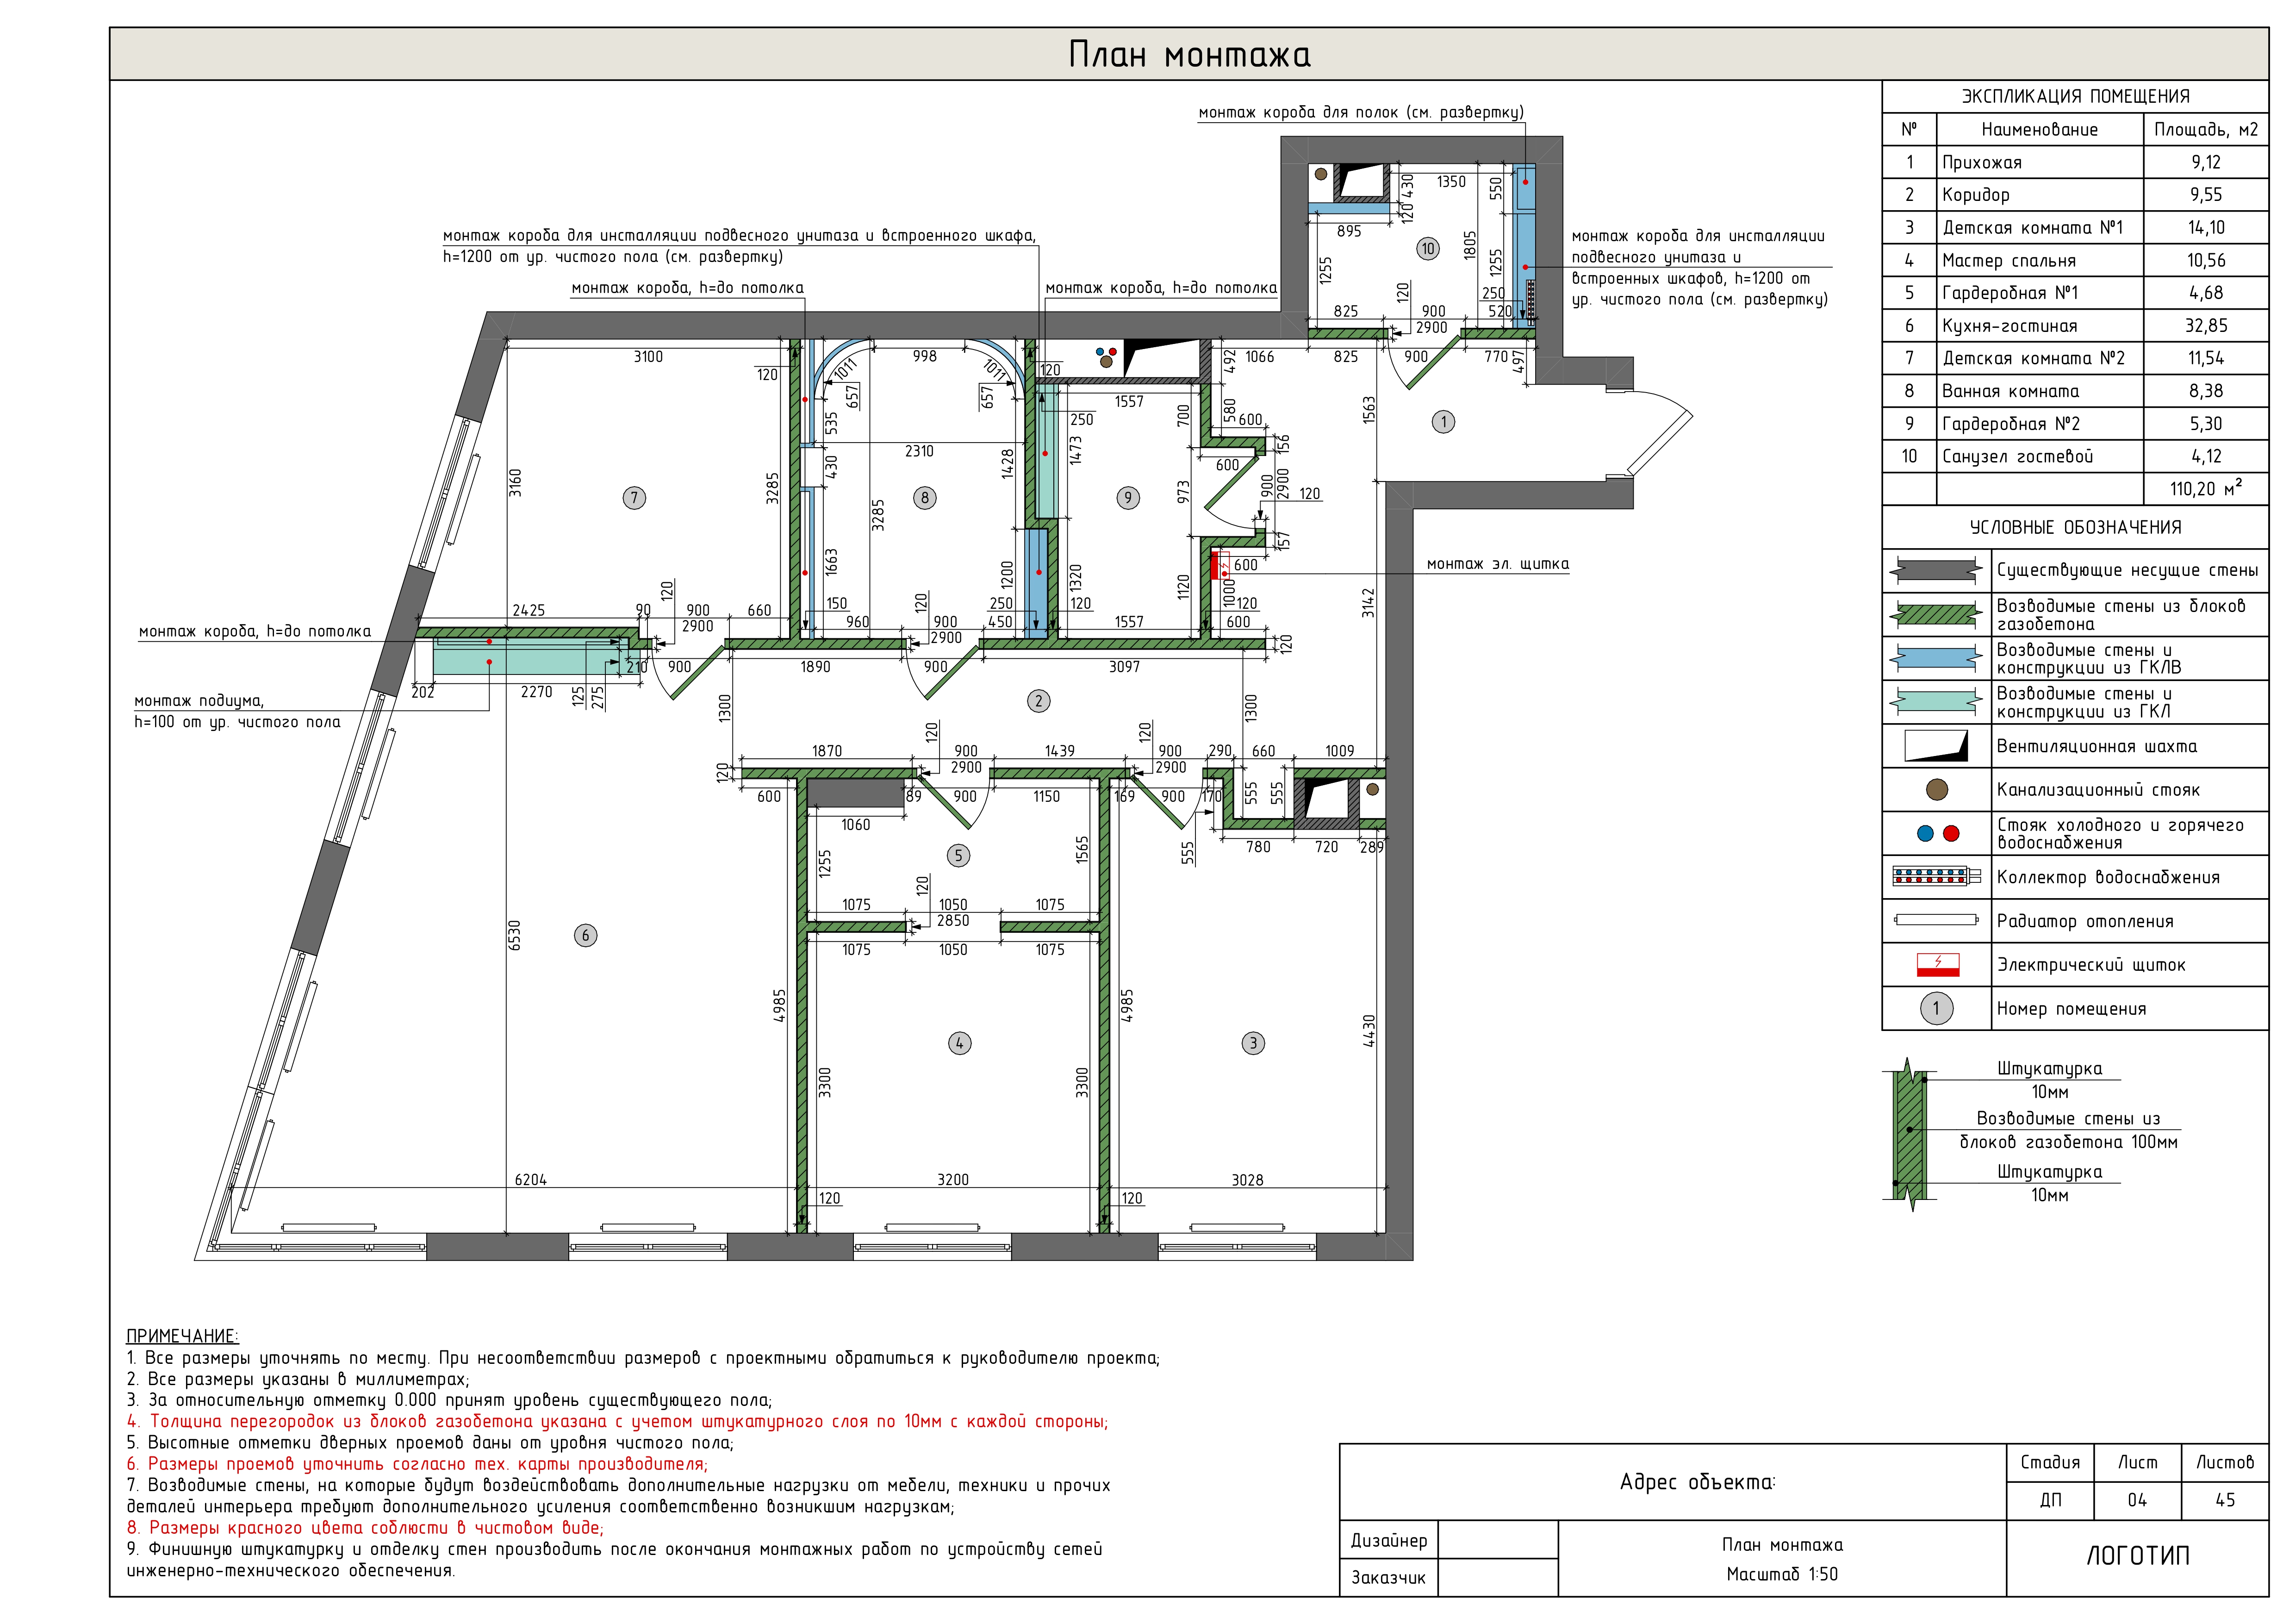This screenshot has height=1624, width=2296.
Task: Click the existing load-bearing wall legend symbol
Action: (x=1935, y=571)
